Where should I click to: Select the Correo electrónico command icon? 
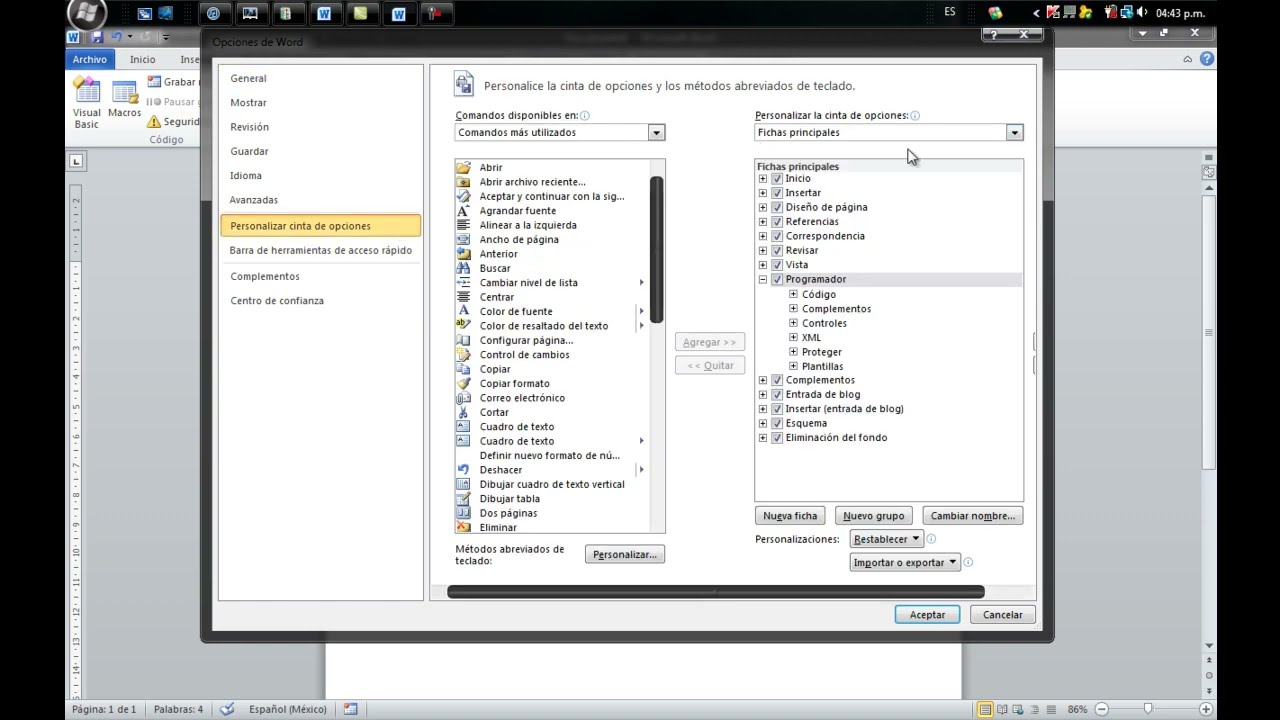click(x=463, y=397)
